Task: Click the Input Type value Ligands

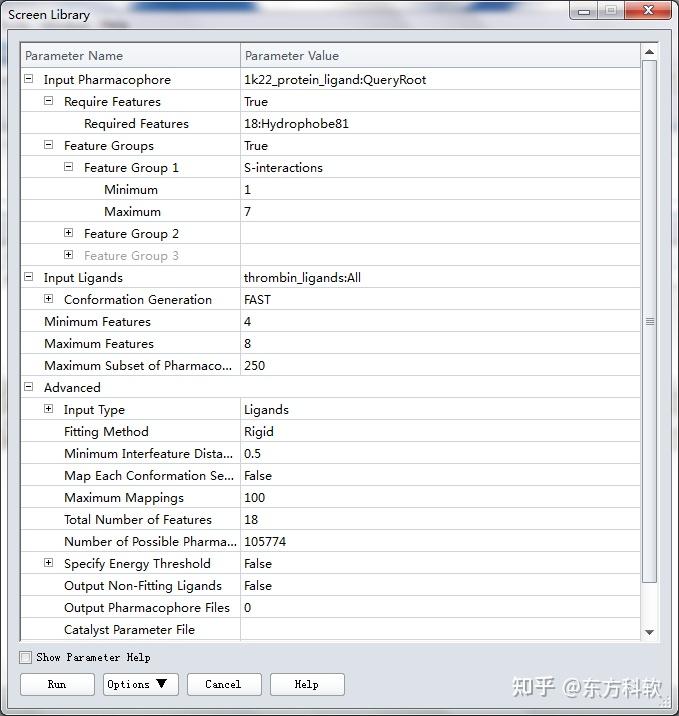Action: pyautogui.click(x=266, y=410)
